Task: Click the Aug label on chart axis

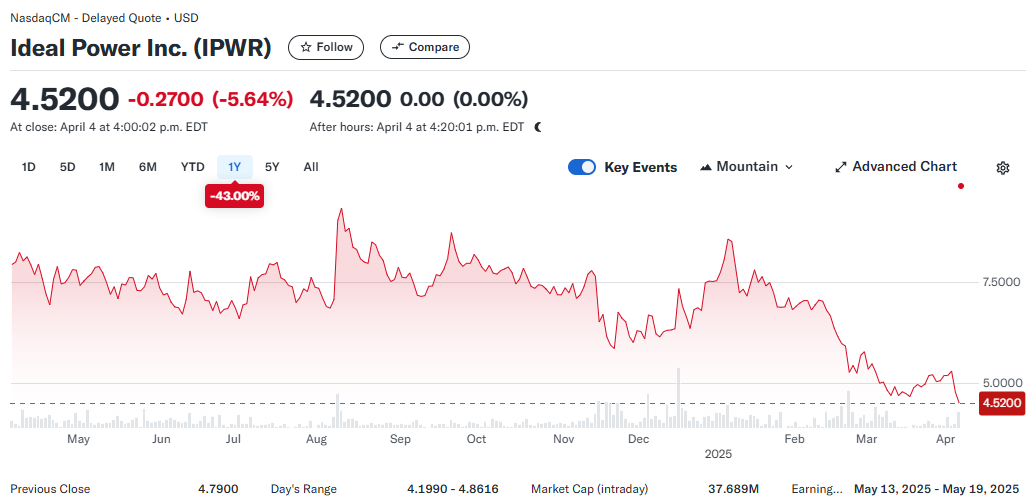Action: click(317, 439)
